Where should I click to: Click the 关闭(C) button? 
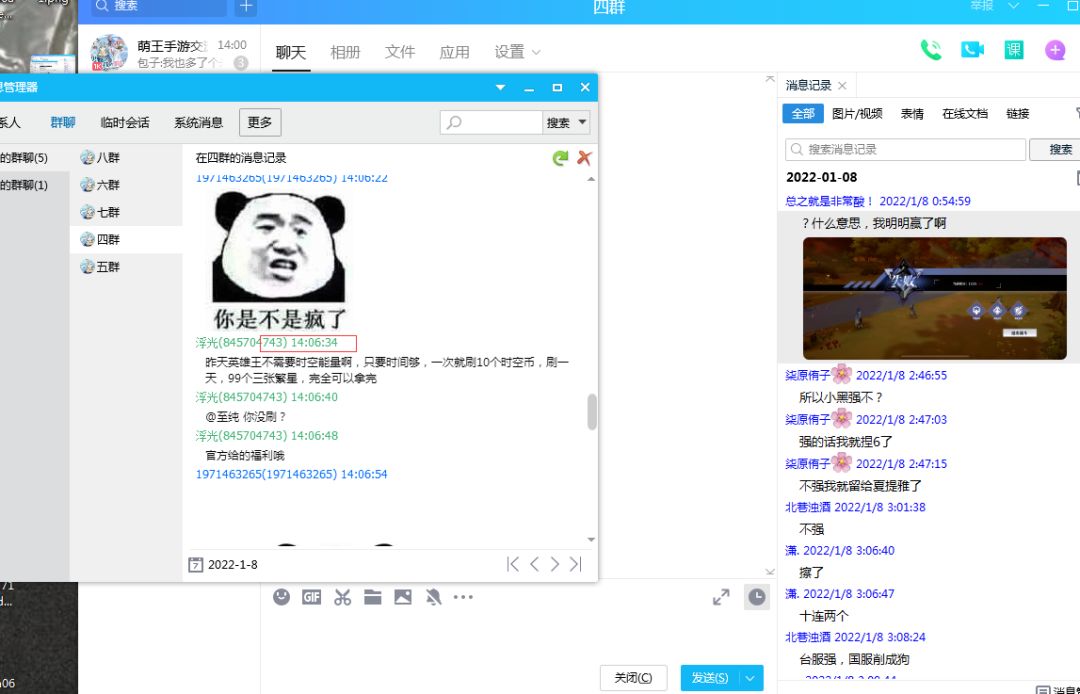click(633, 678)
